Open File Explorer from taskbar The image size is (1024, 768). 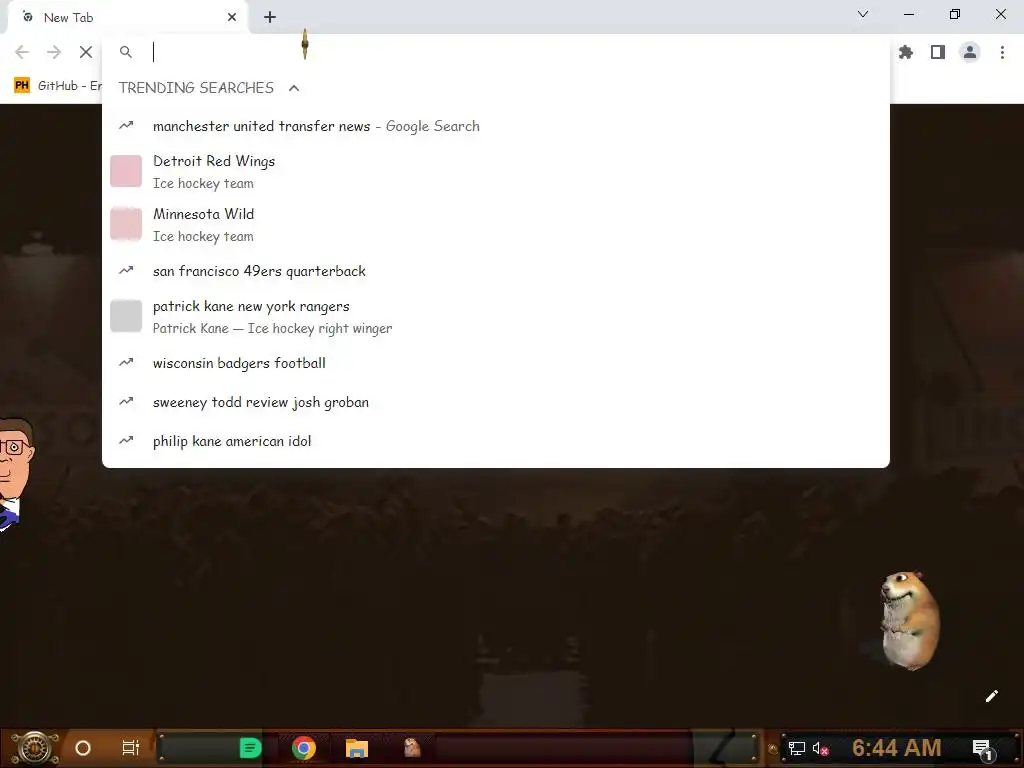[357, 748]
